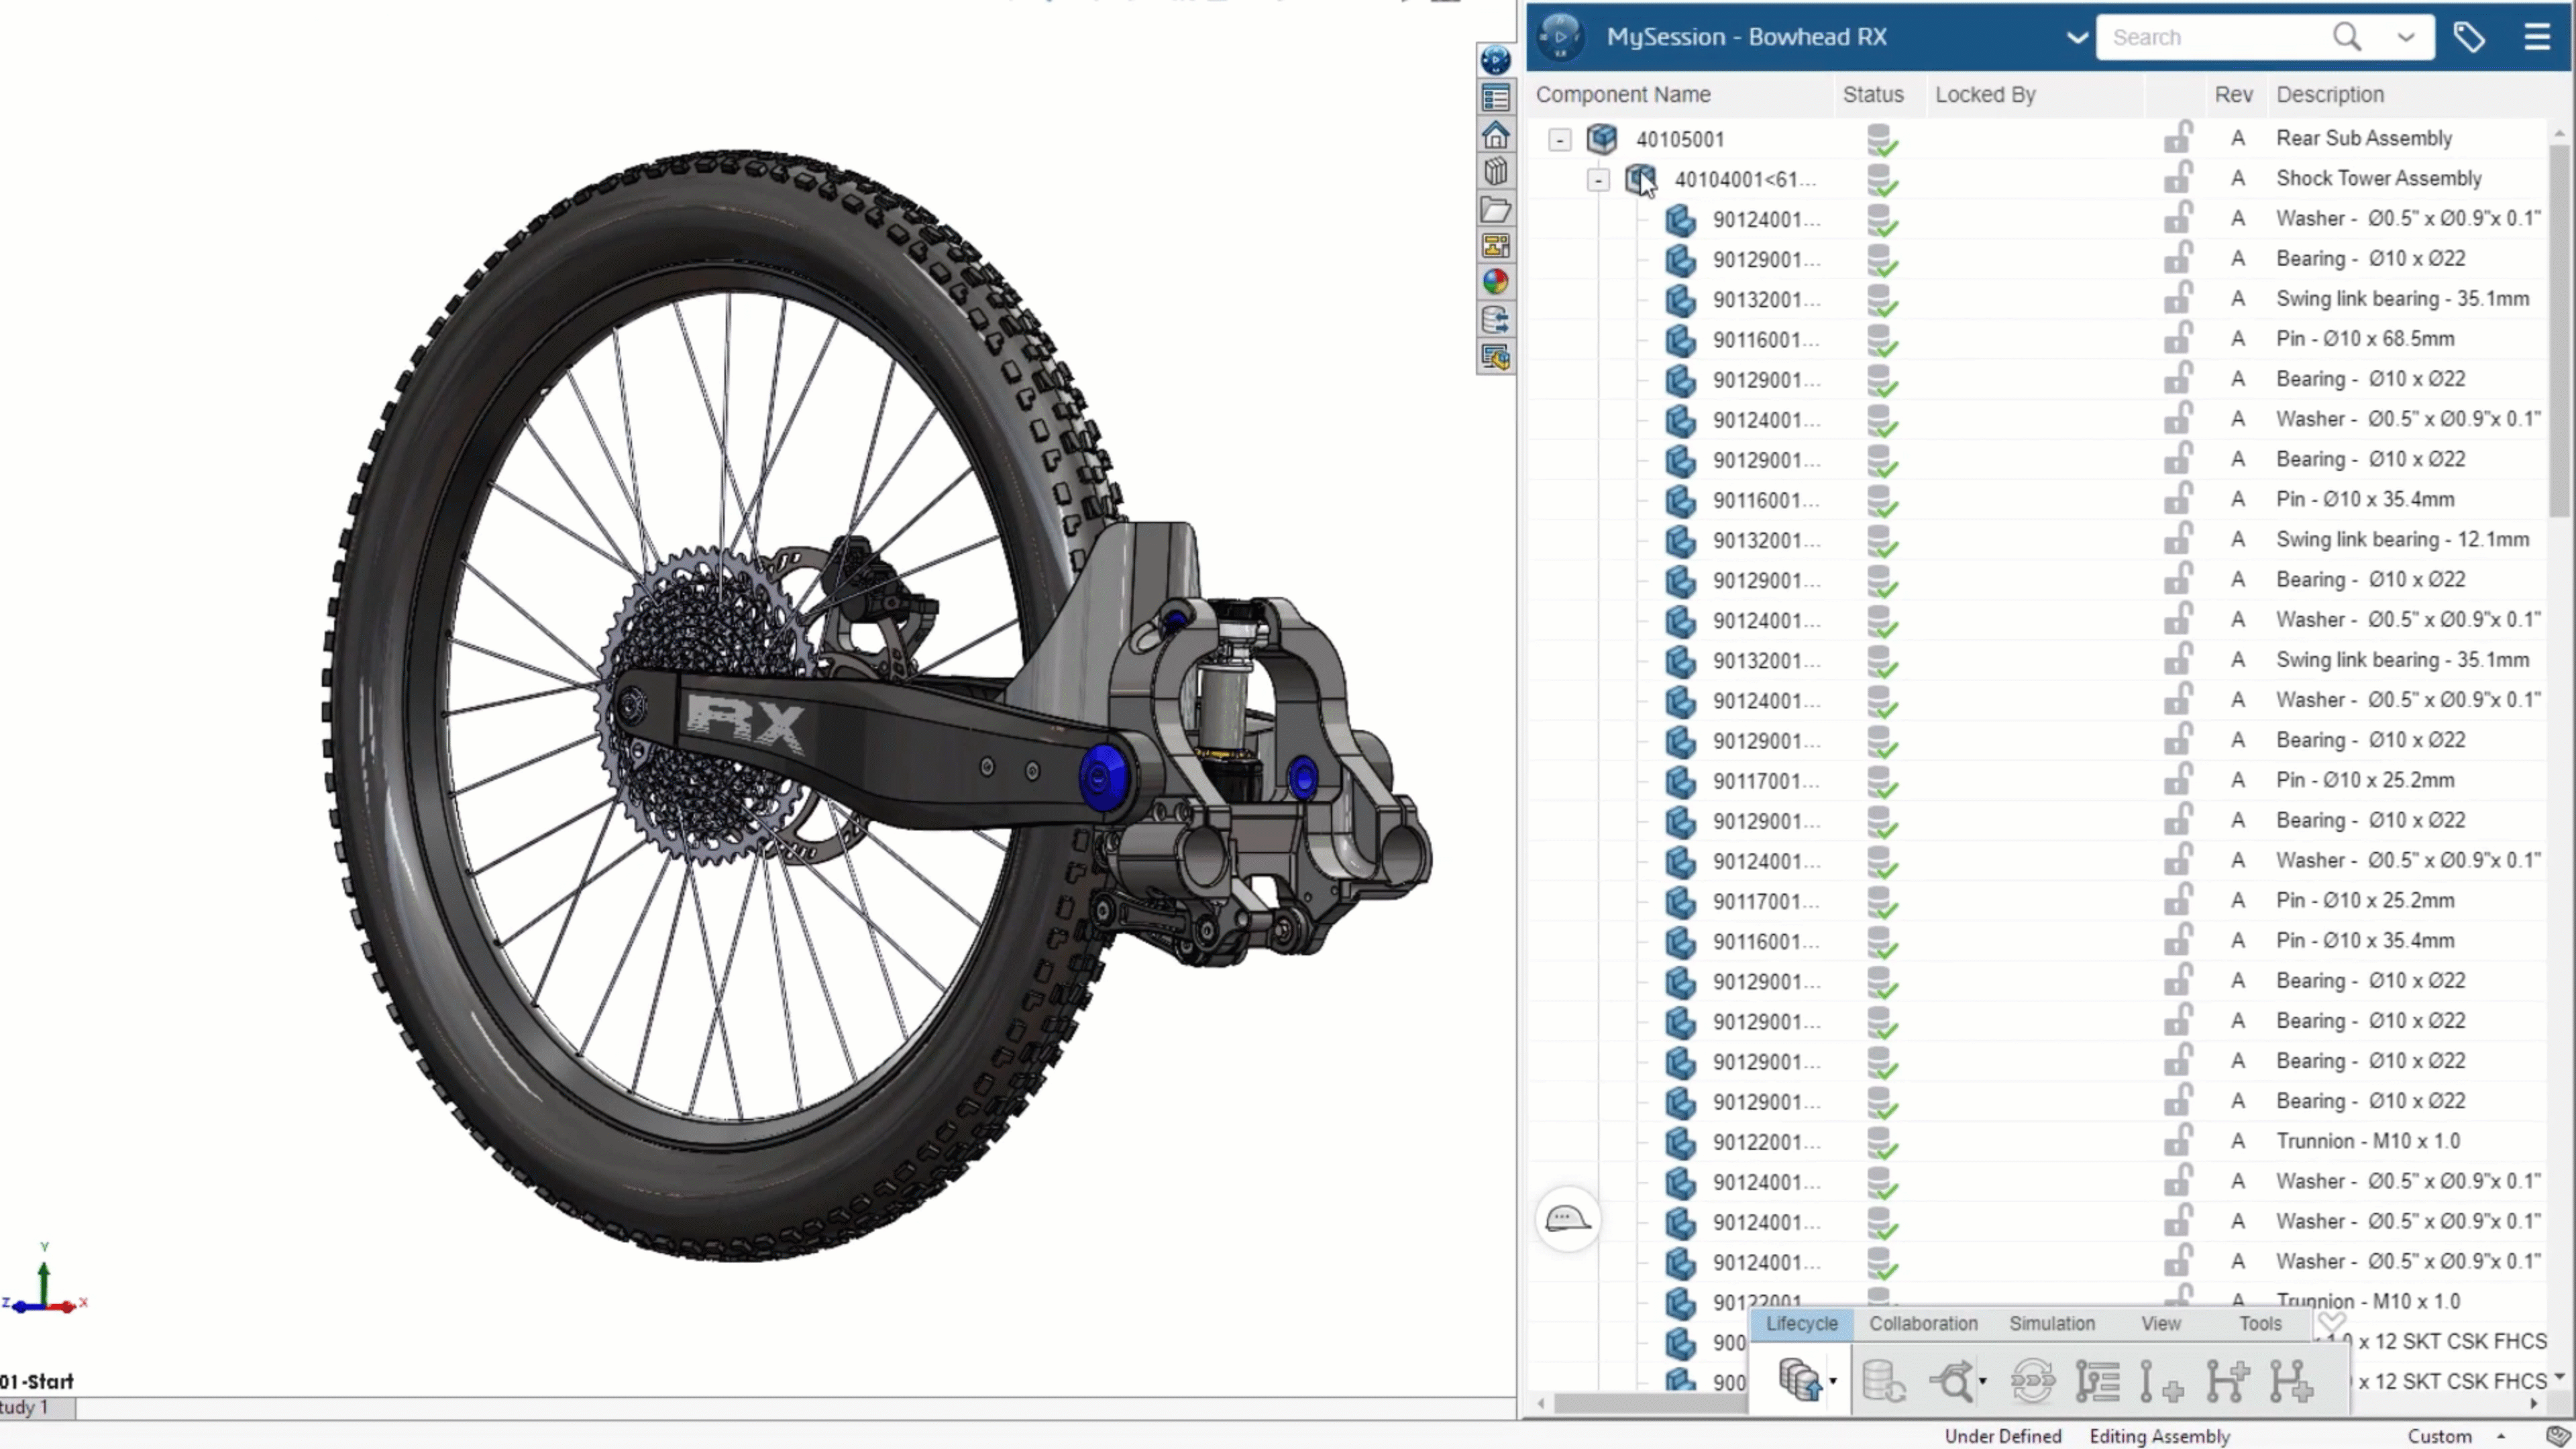Viewport: 2576px width, 1449px height.
Task: Sort by the Status column header
Action: point(1873,94)
